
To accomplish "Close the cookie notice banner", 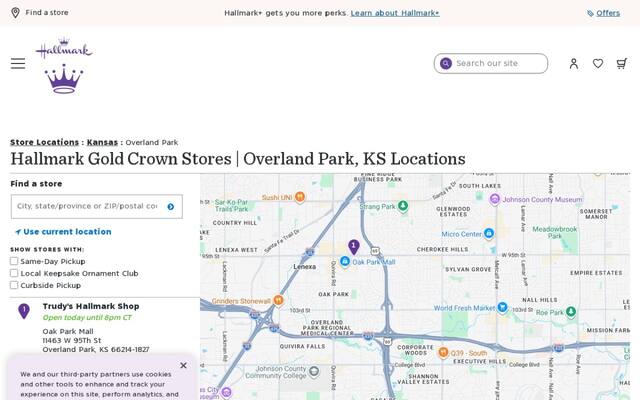I will click(x=183, y=365).
